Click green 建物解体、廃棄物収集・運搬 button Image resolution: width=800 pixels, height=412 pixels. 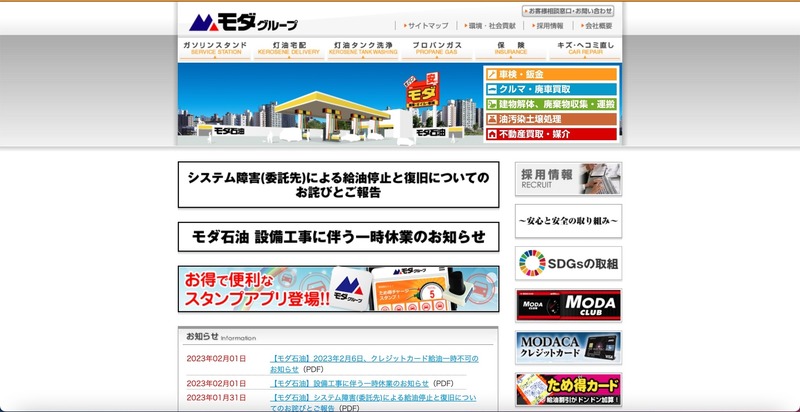[551, 104]
